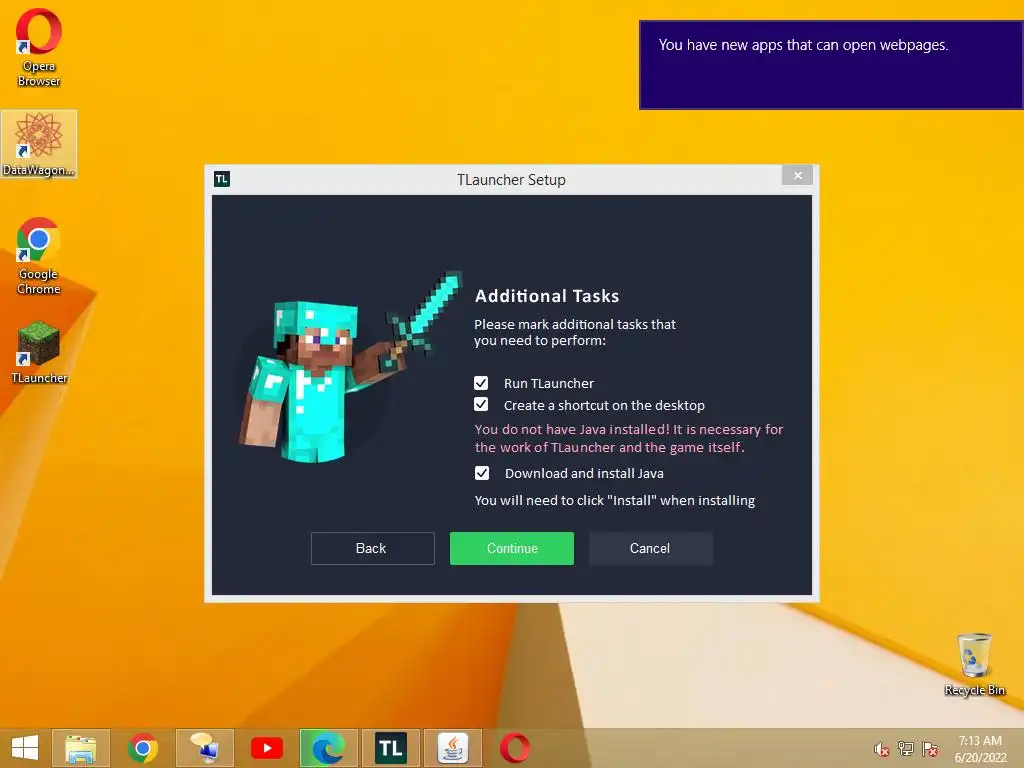The image size is (1024, 768).
Task: Open File Explorer from taskbar
Action: [81, 748]
